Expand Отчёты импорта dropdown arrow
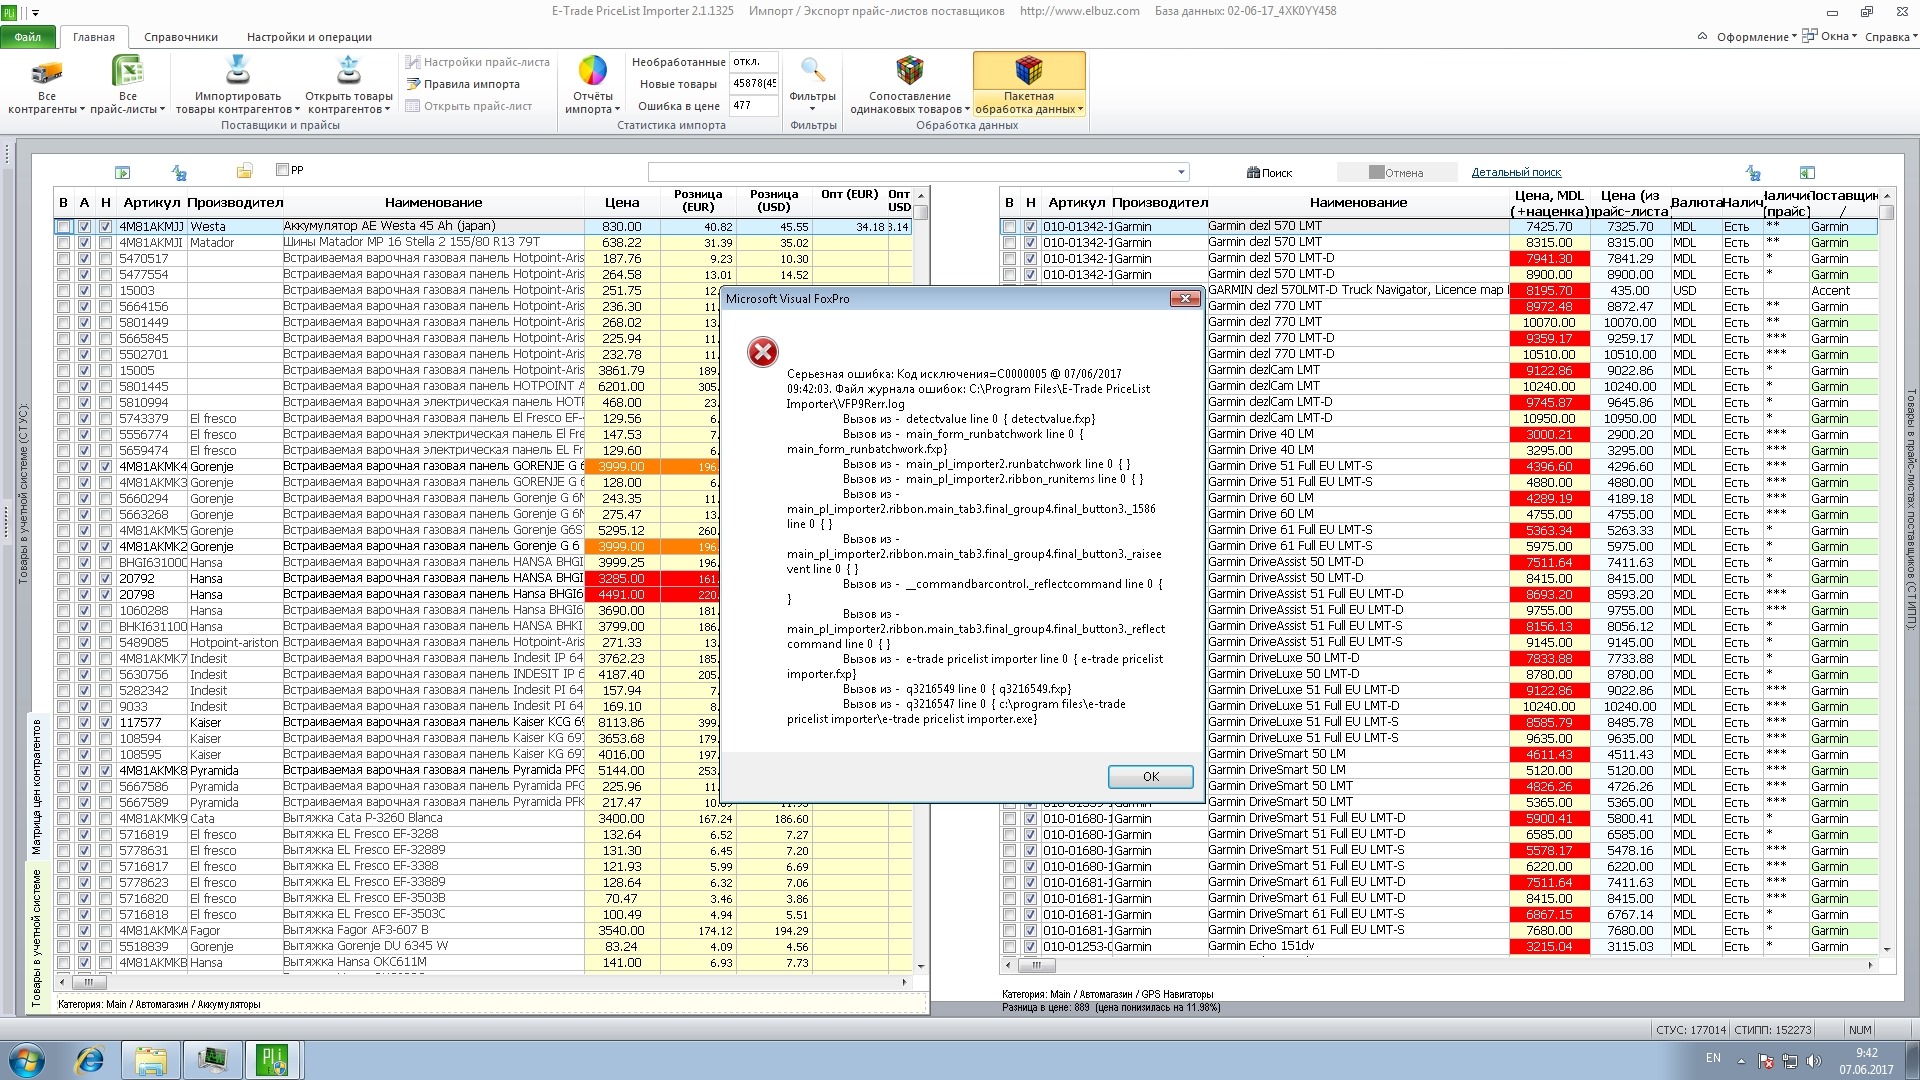This screenshot has width=1920, height=1080. click(617, 110)
